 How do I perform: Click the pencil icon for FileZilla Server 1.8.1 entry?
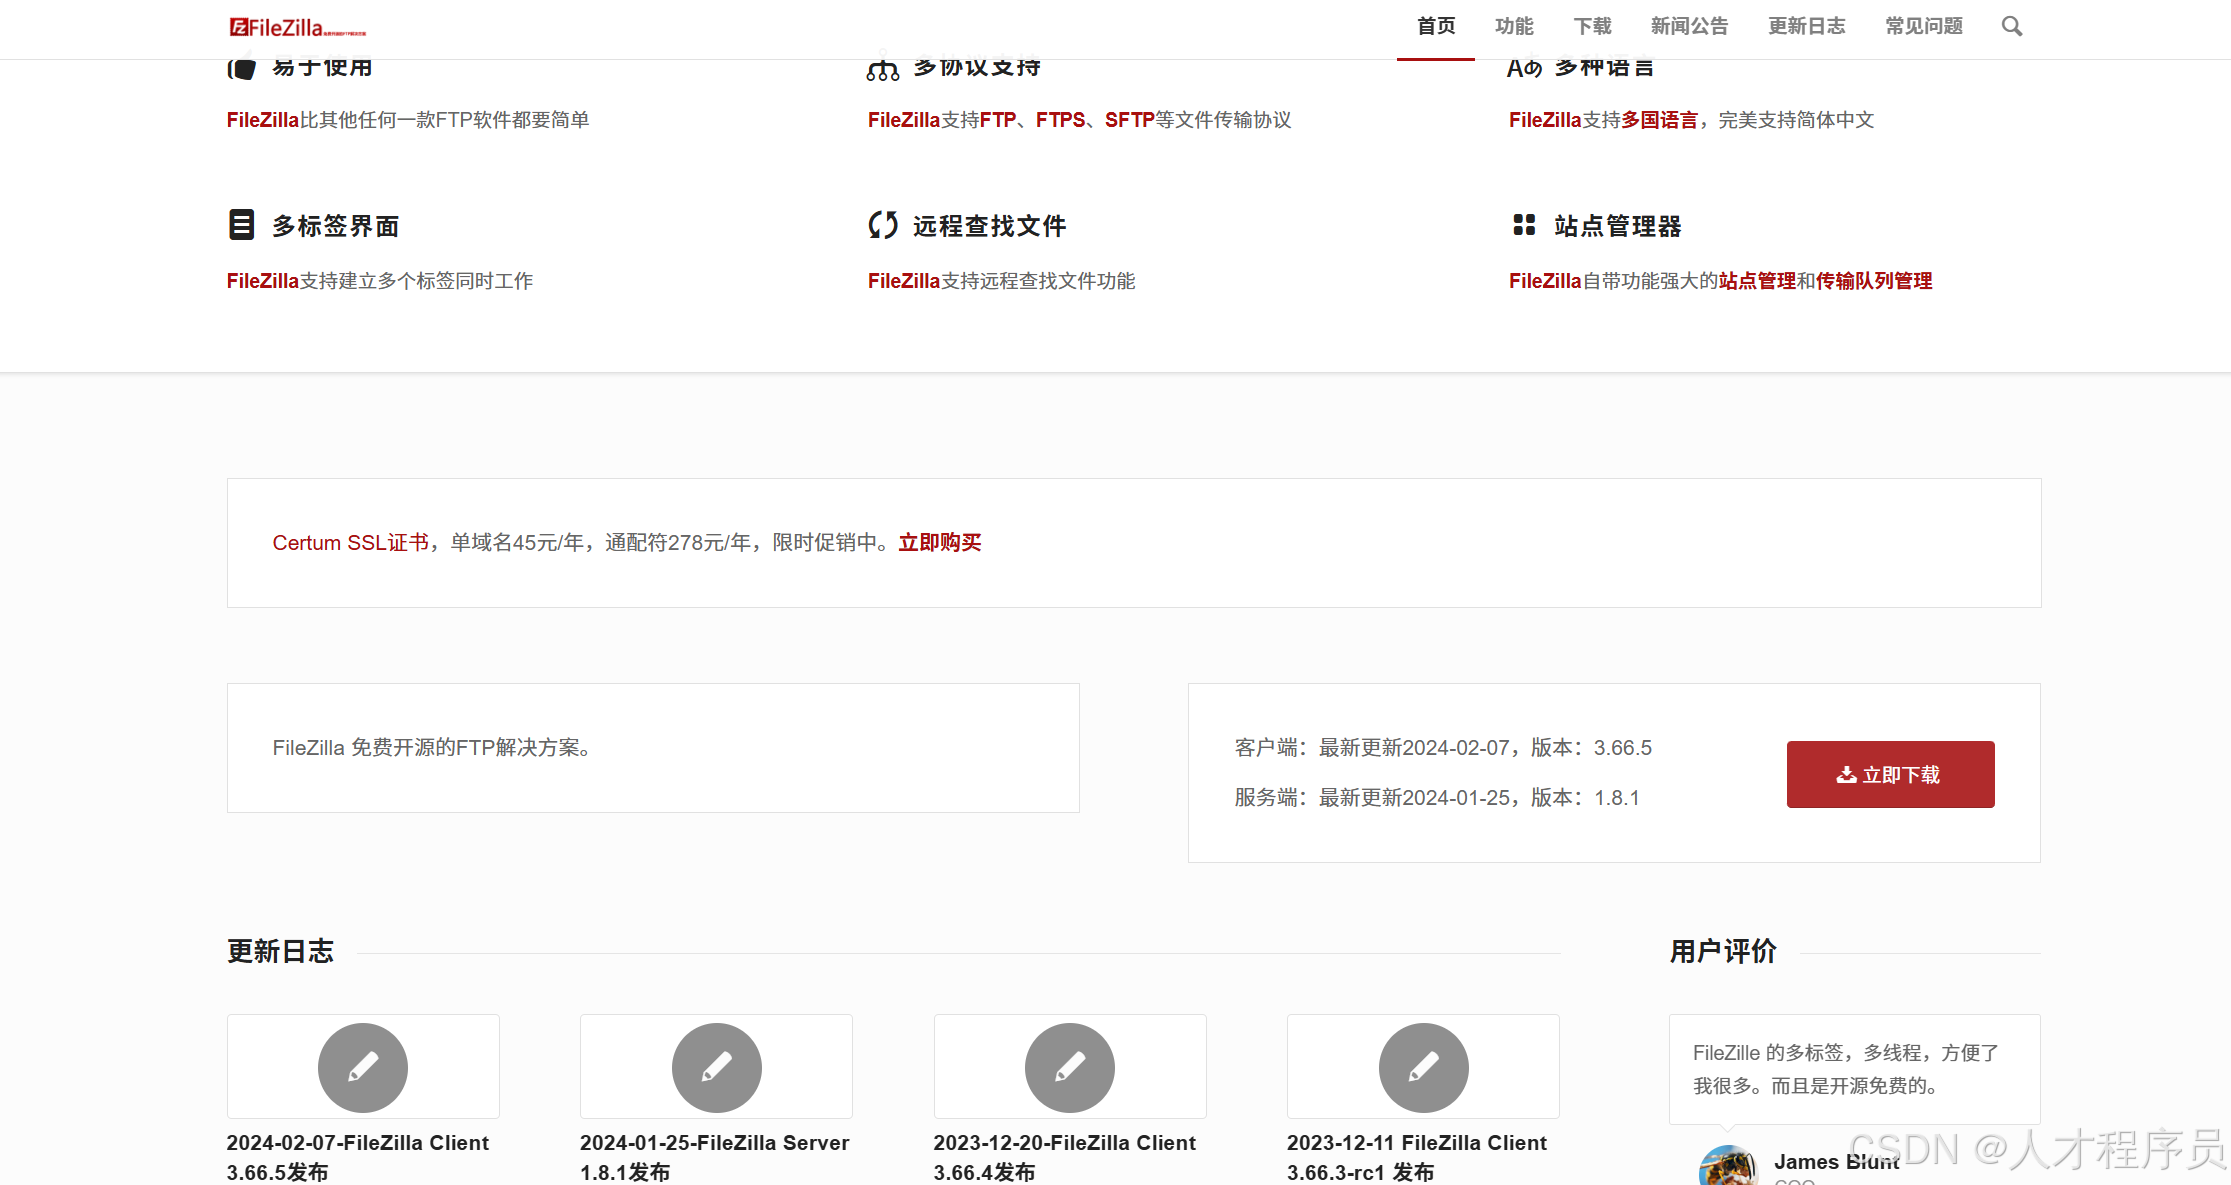click(716, 1067)
